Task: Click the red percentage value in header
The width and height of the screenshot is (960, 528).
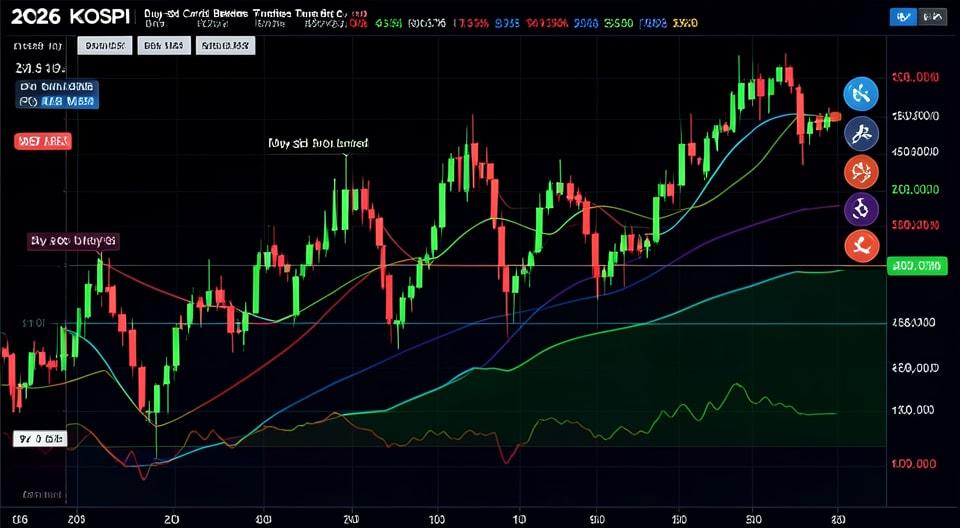Action: point(471,23)
